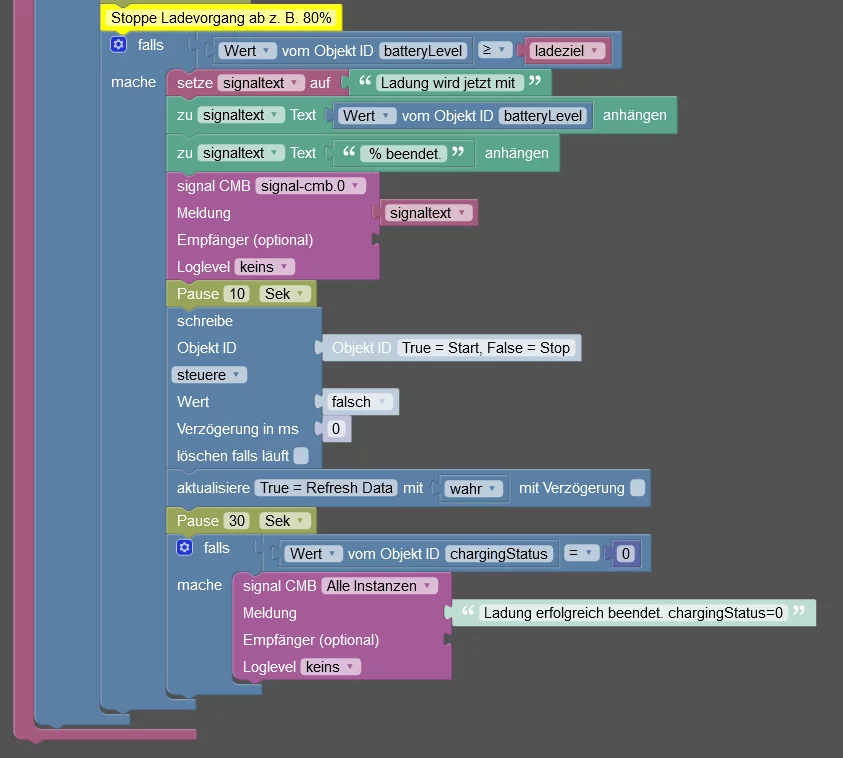
Task: Edit the '% beendet.' text field
Action: tap(403, 153)
